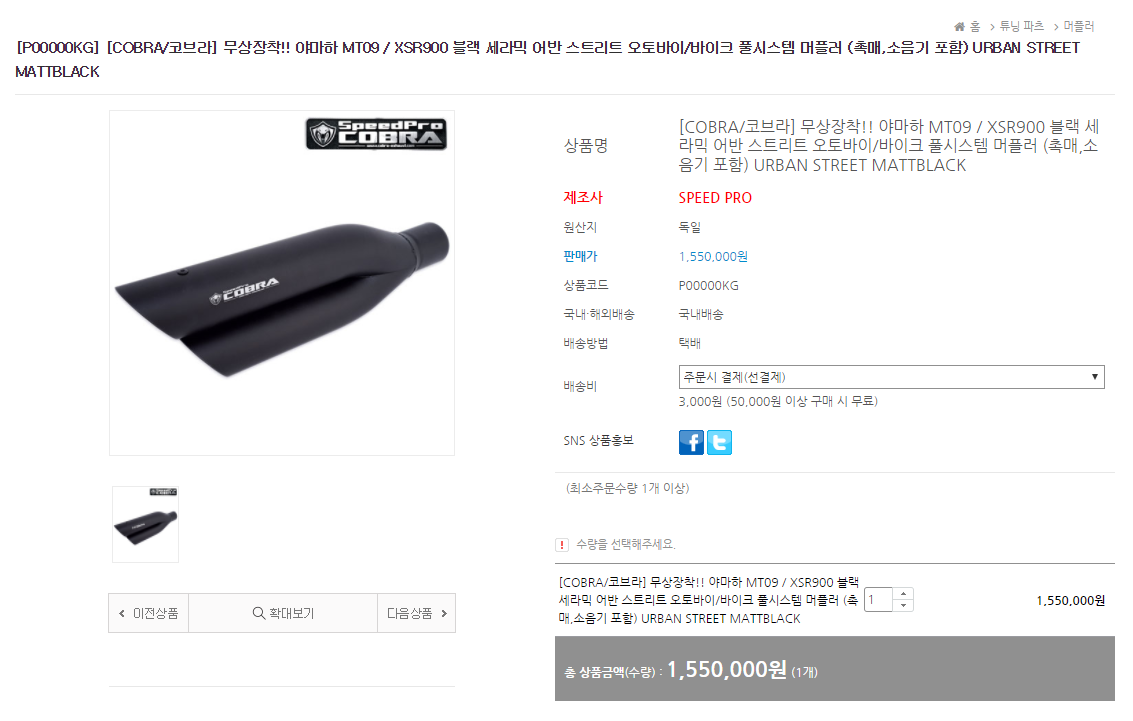Open the 배송비 payment dropdown
The width and height of the screenshot is (1133, 721).
click(891, 377)
